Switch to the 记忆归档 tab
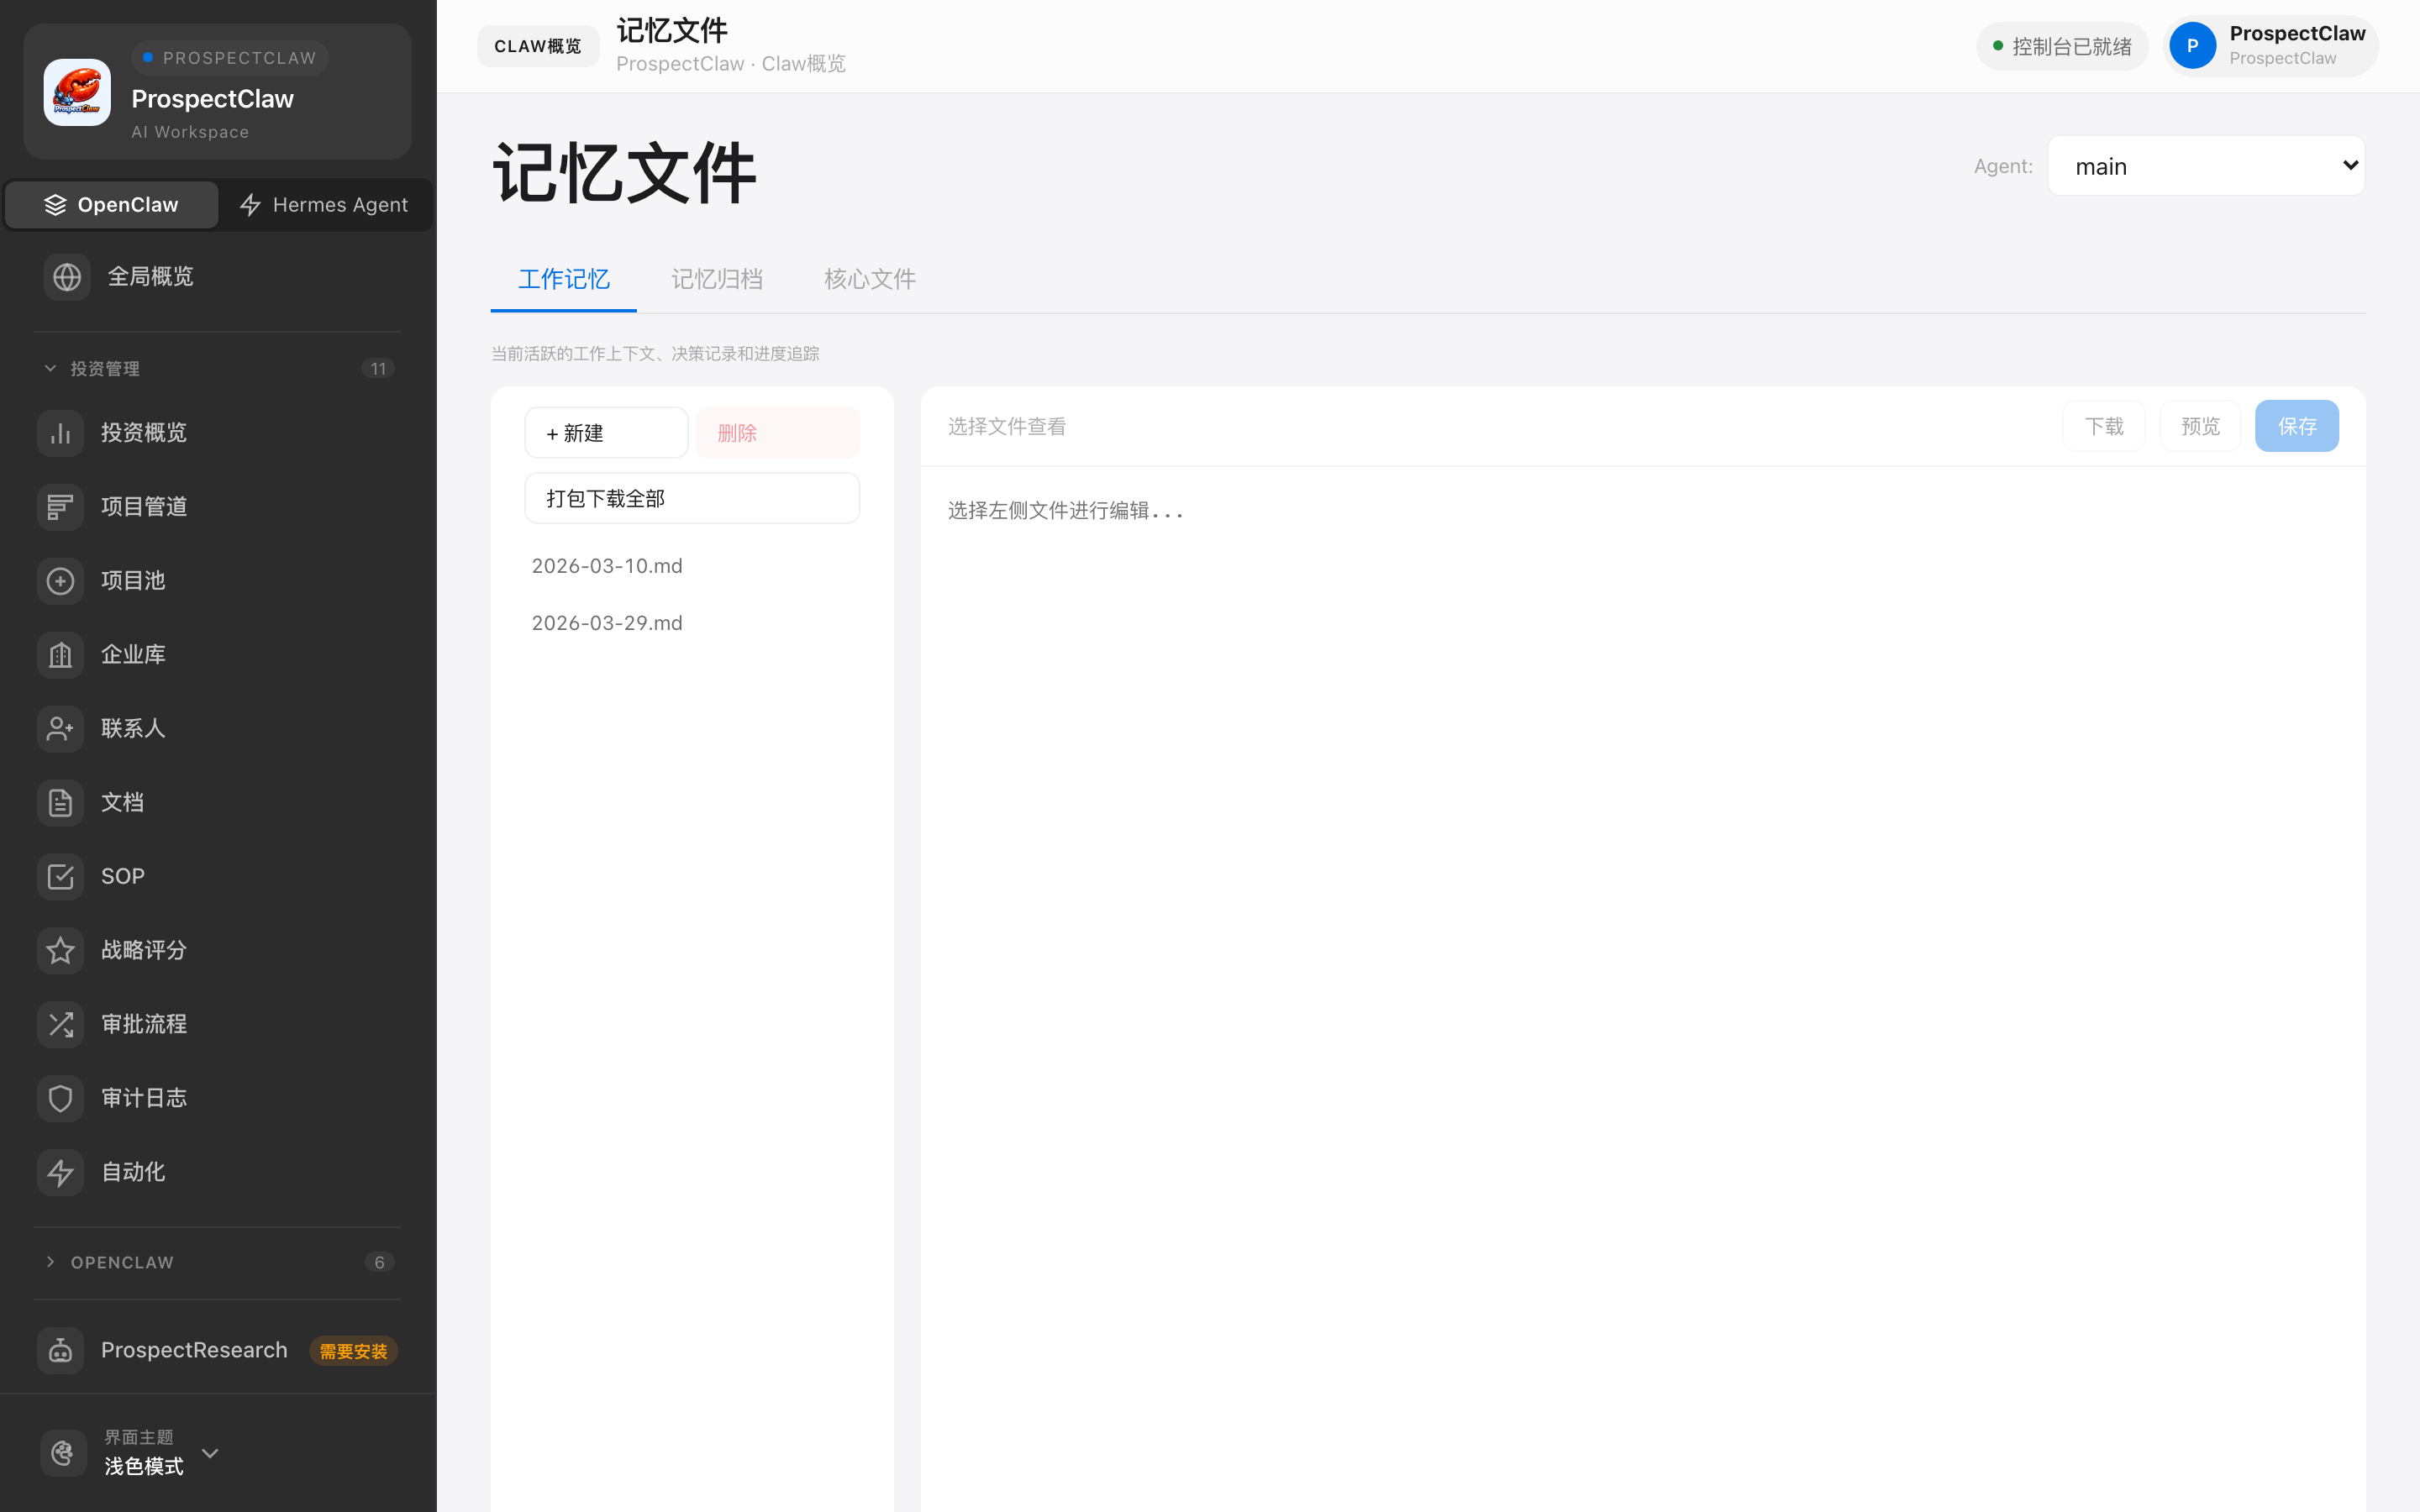Image resolution: width=2420 pixels, height=1512 pixels. click(716, 279)
